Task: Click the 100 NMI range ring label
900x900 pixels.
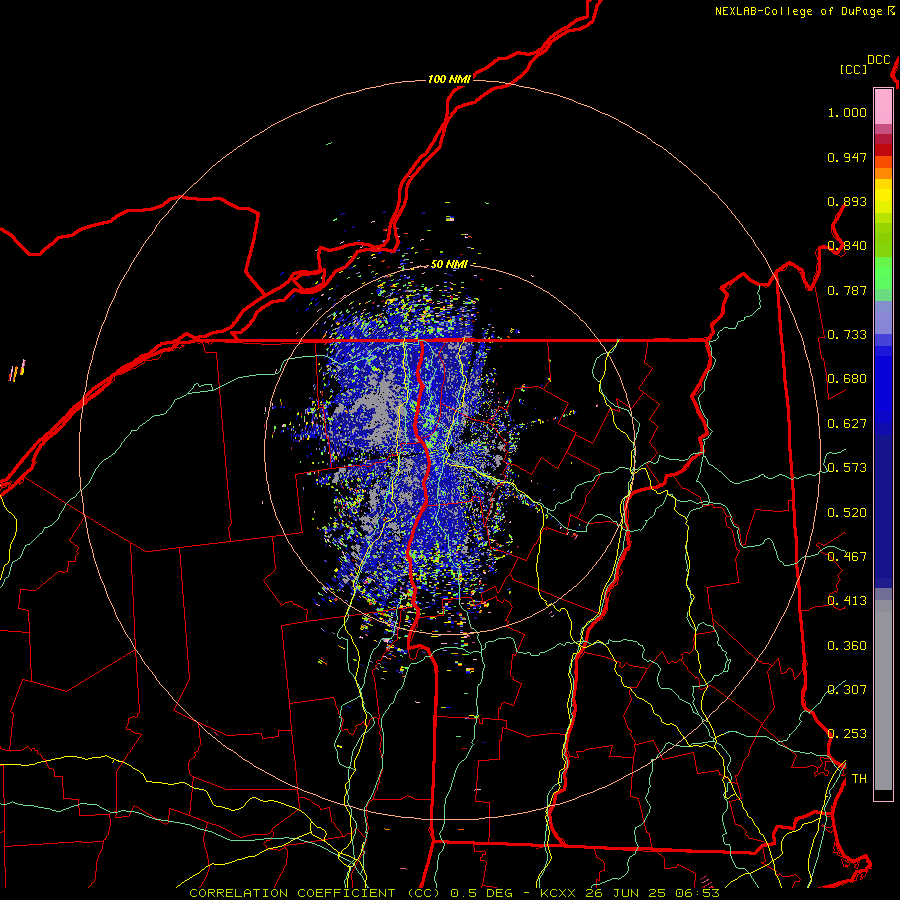Action: coord(449,79)
